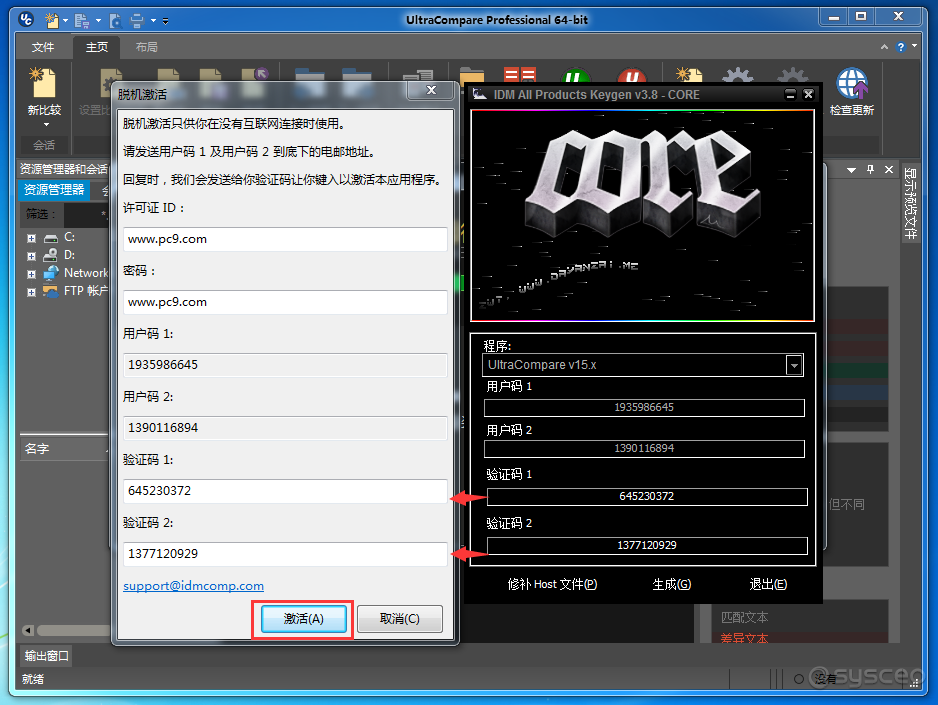Open the customize quick access toolbar arrow
This screenshot has width=938, height=705.
(x=165, y=21)
